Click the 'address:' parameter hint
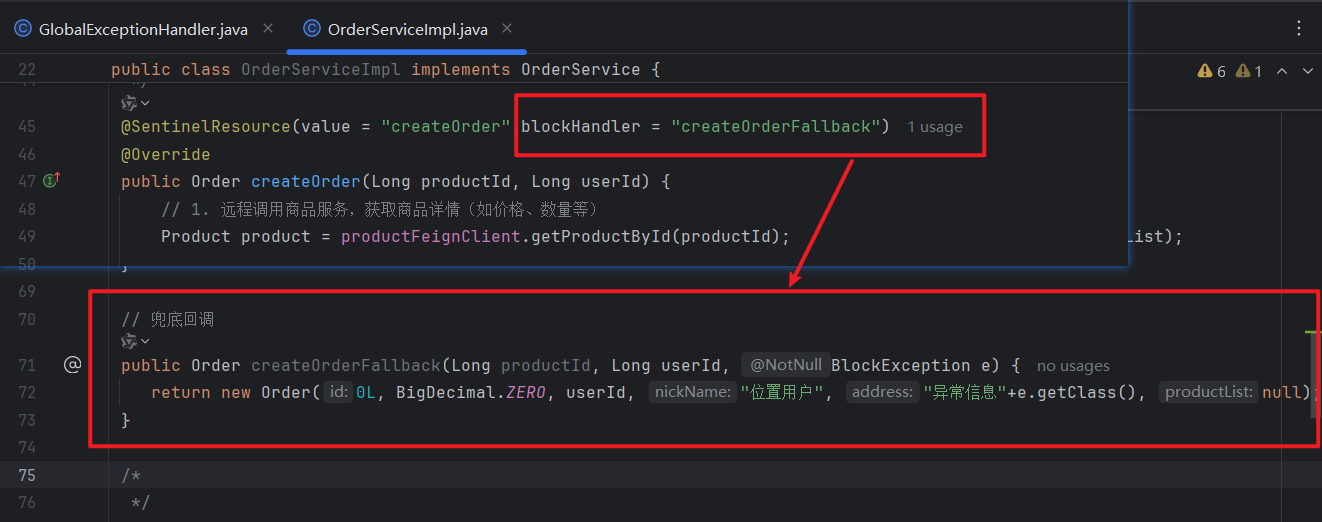This screenshot has height=522, width=1322. point(882,392)
